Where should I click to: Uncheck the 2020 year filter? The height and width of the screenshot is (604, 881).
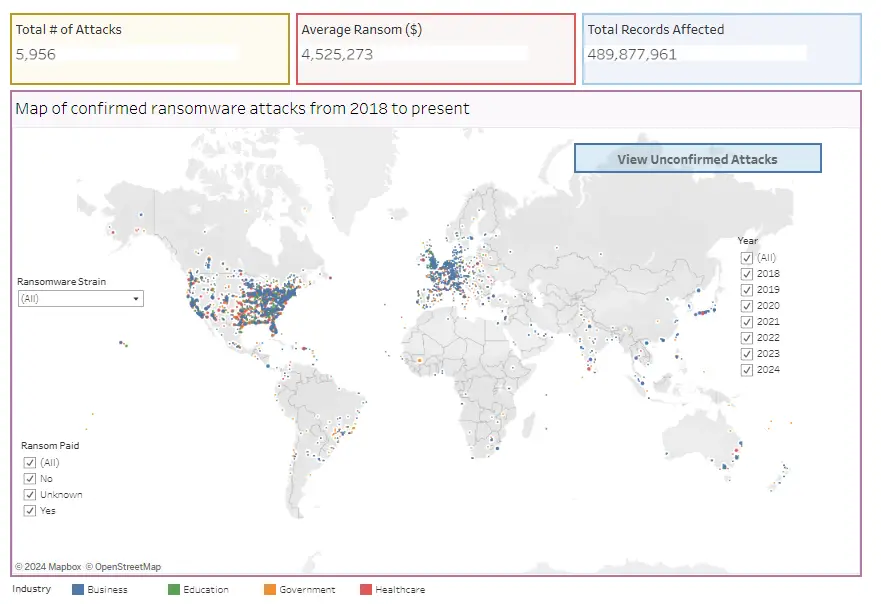coord(747,305)
